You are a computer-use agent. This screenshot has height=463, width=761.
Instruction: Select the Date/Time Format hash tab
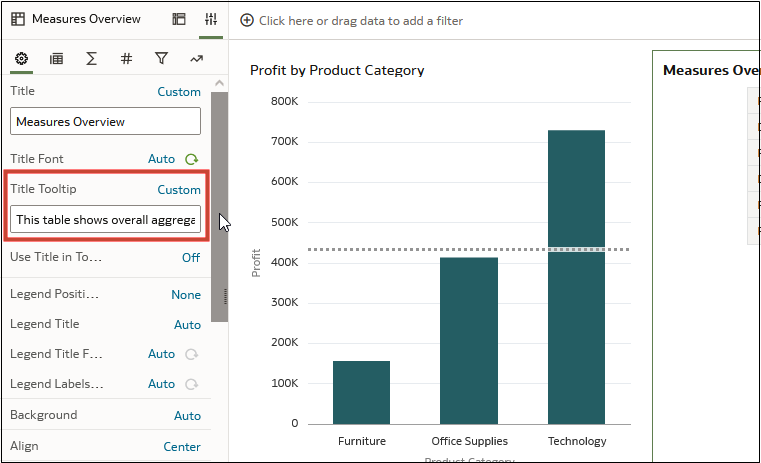click(126, 59)
